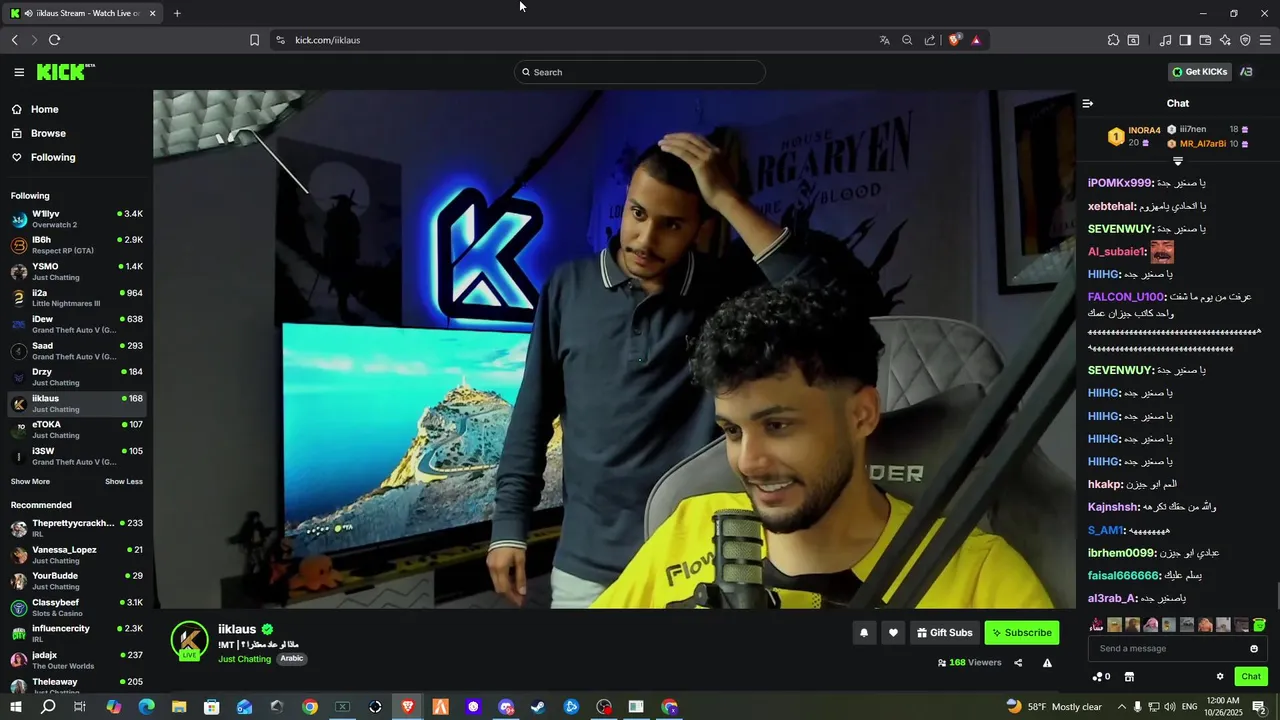
Task: Open browser extensions puzzle icon
Action: pos(1113,40)
